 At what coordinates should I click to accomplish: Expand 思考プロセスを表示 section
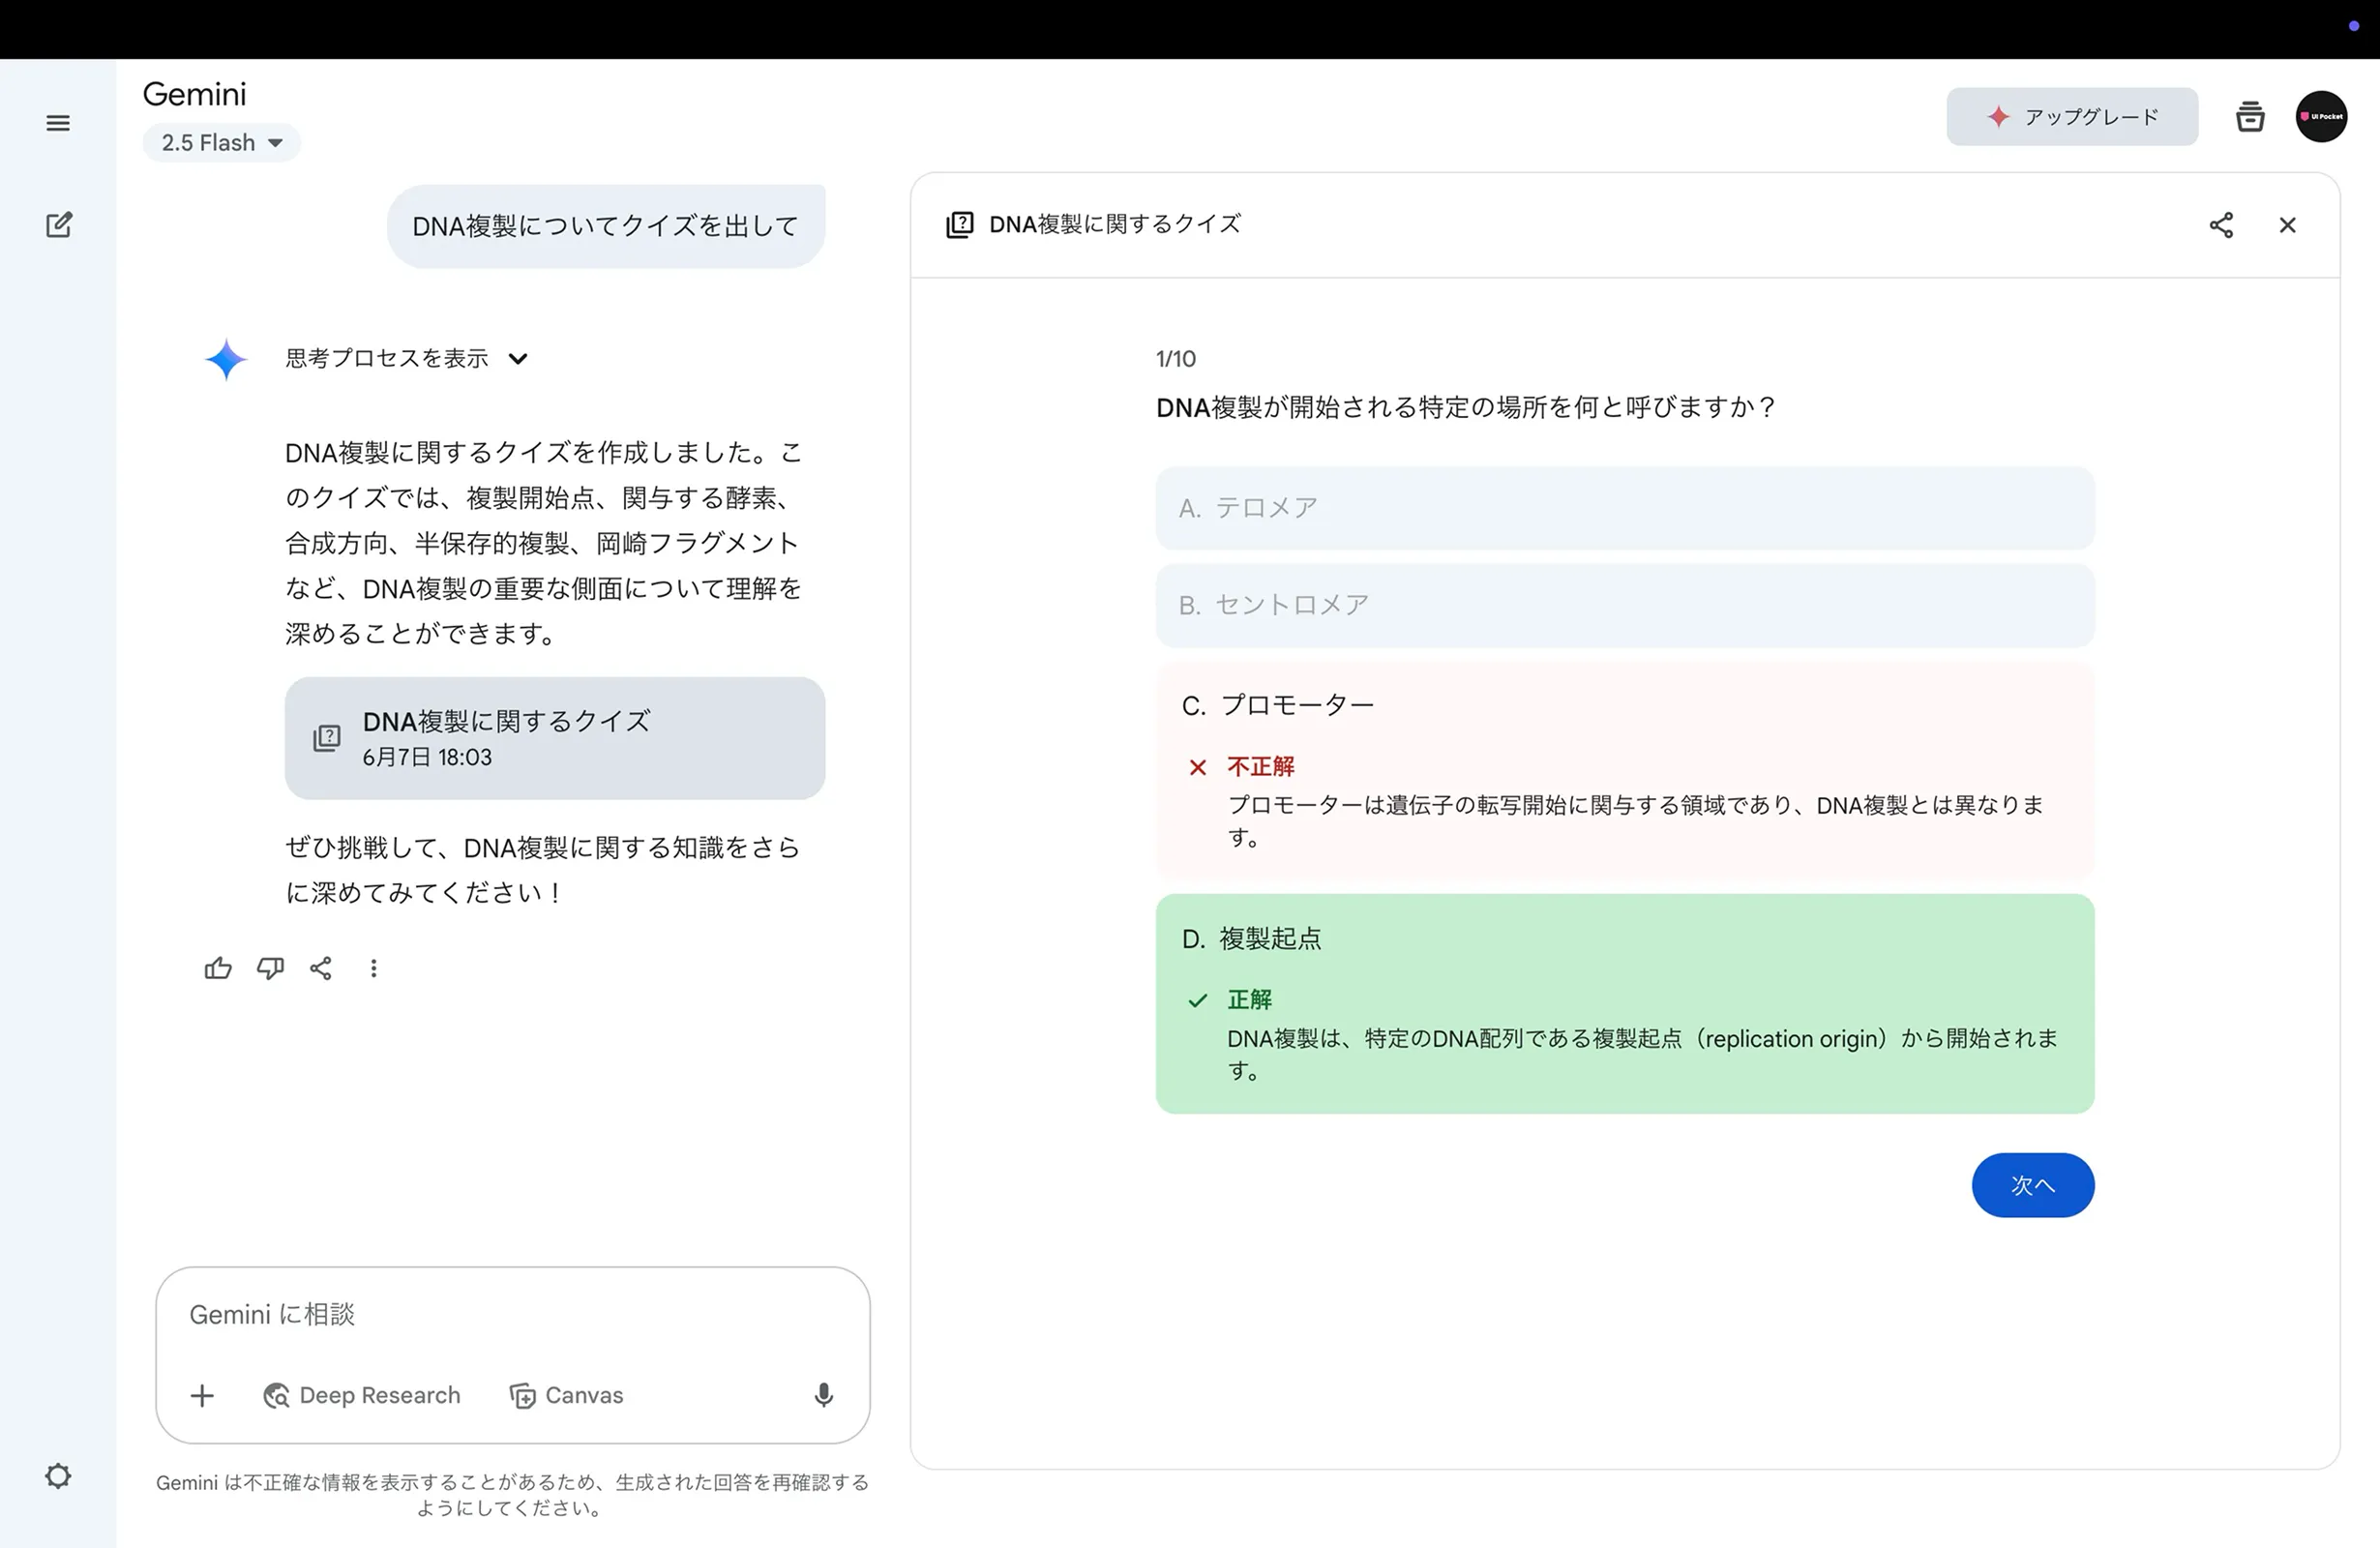(406, 358)
